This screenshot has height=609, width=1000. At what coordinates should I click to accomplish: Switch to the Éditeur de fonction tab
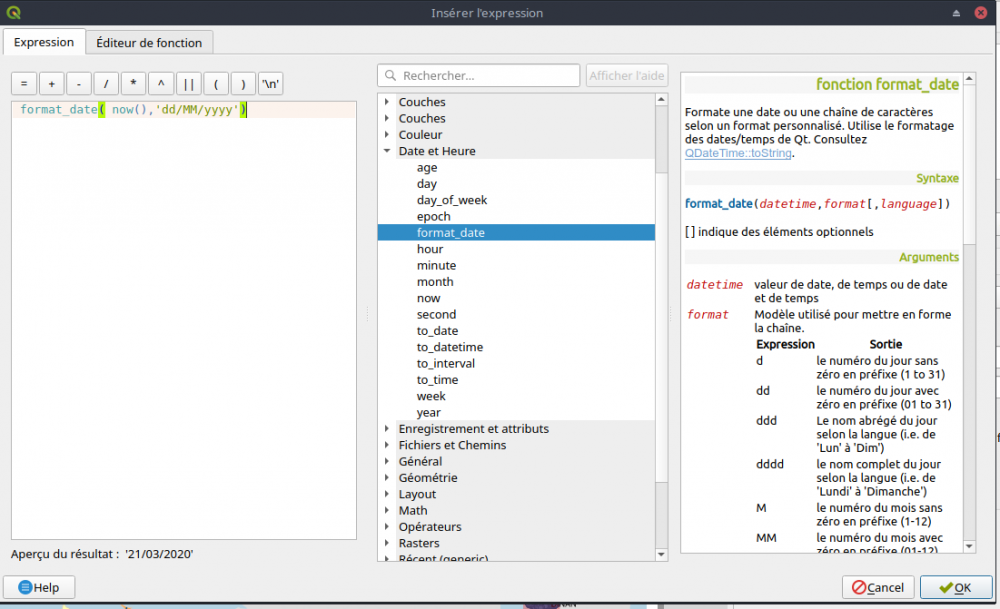click(x=149, y=43)
